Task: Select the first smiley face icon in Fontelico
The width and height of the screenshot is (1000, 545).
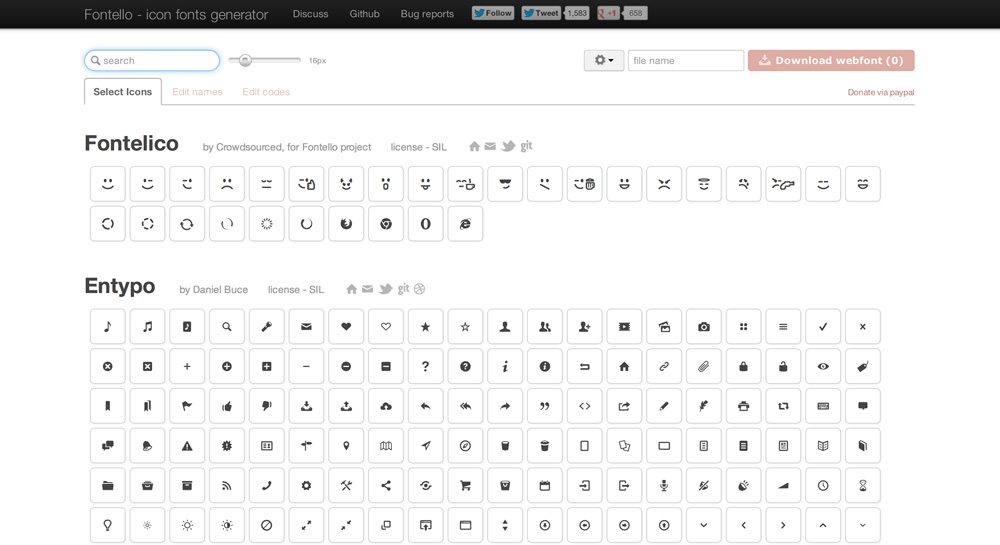Action: click(108, 184)
